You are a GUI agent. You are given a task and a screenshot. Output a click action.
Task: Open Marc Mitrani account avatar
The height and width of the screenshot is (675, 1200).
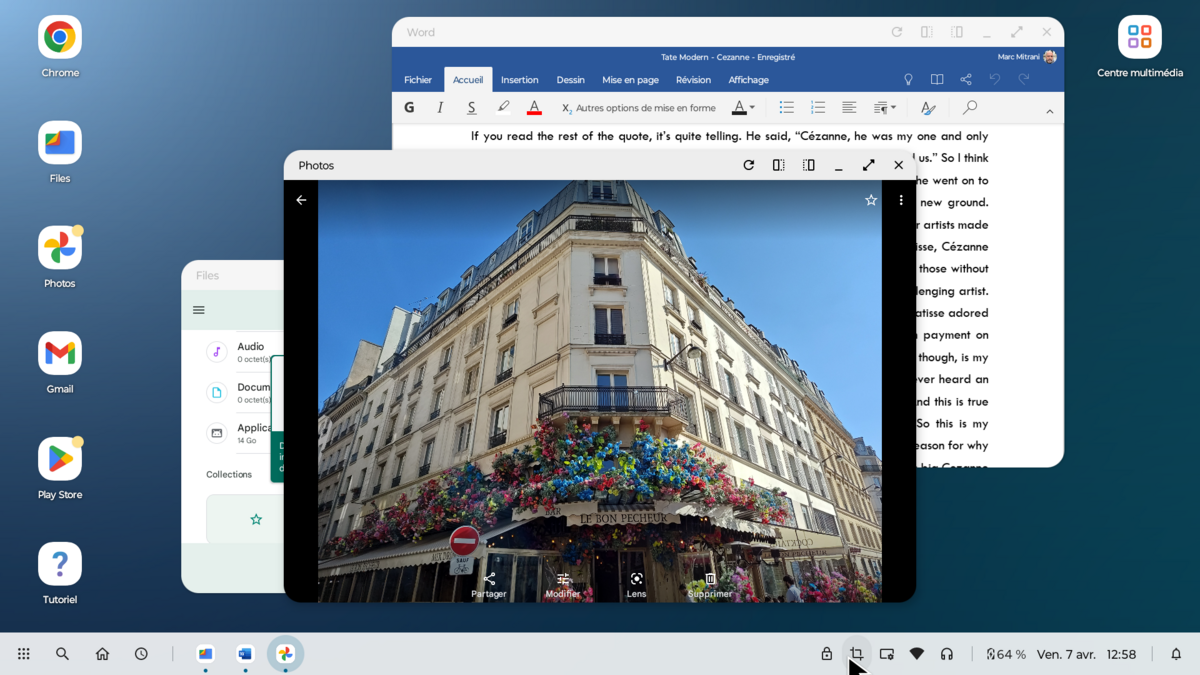pos(1049,57)
